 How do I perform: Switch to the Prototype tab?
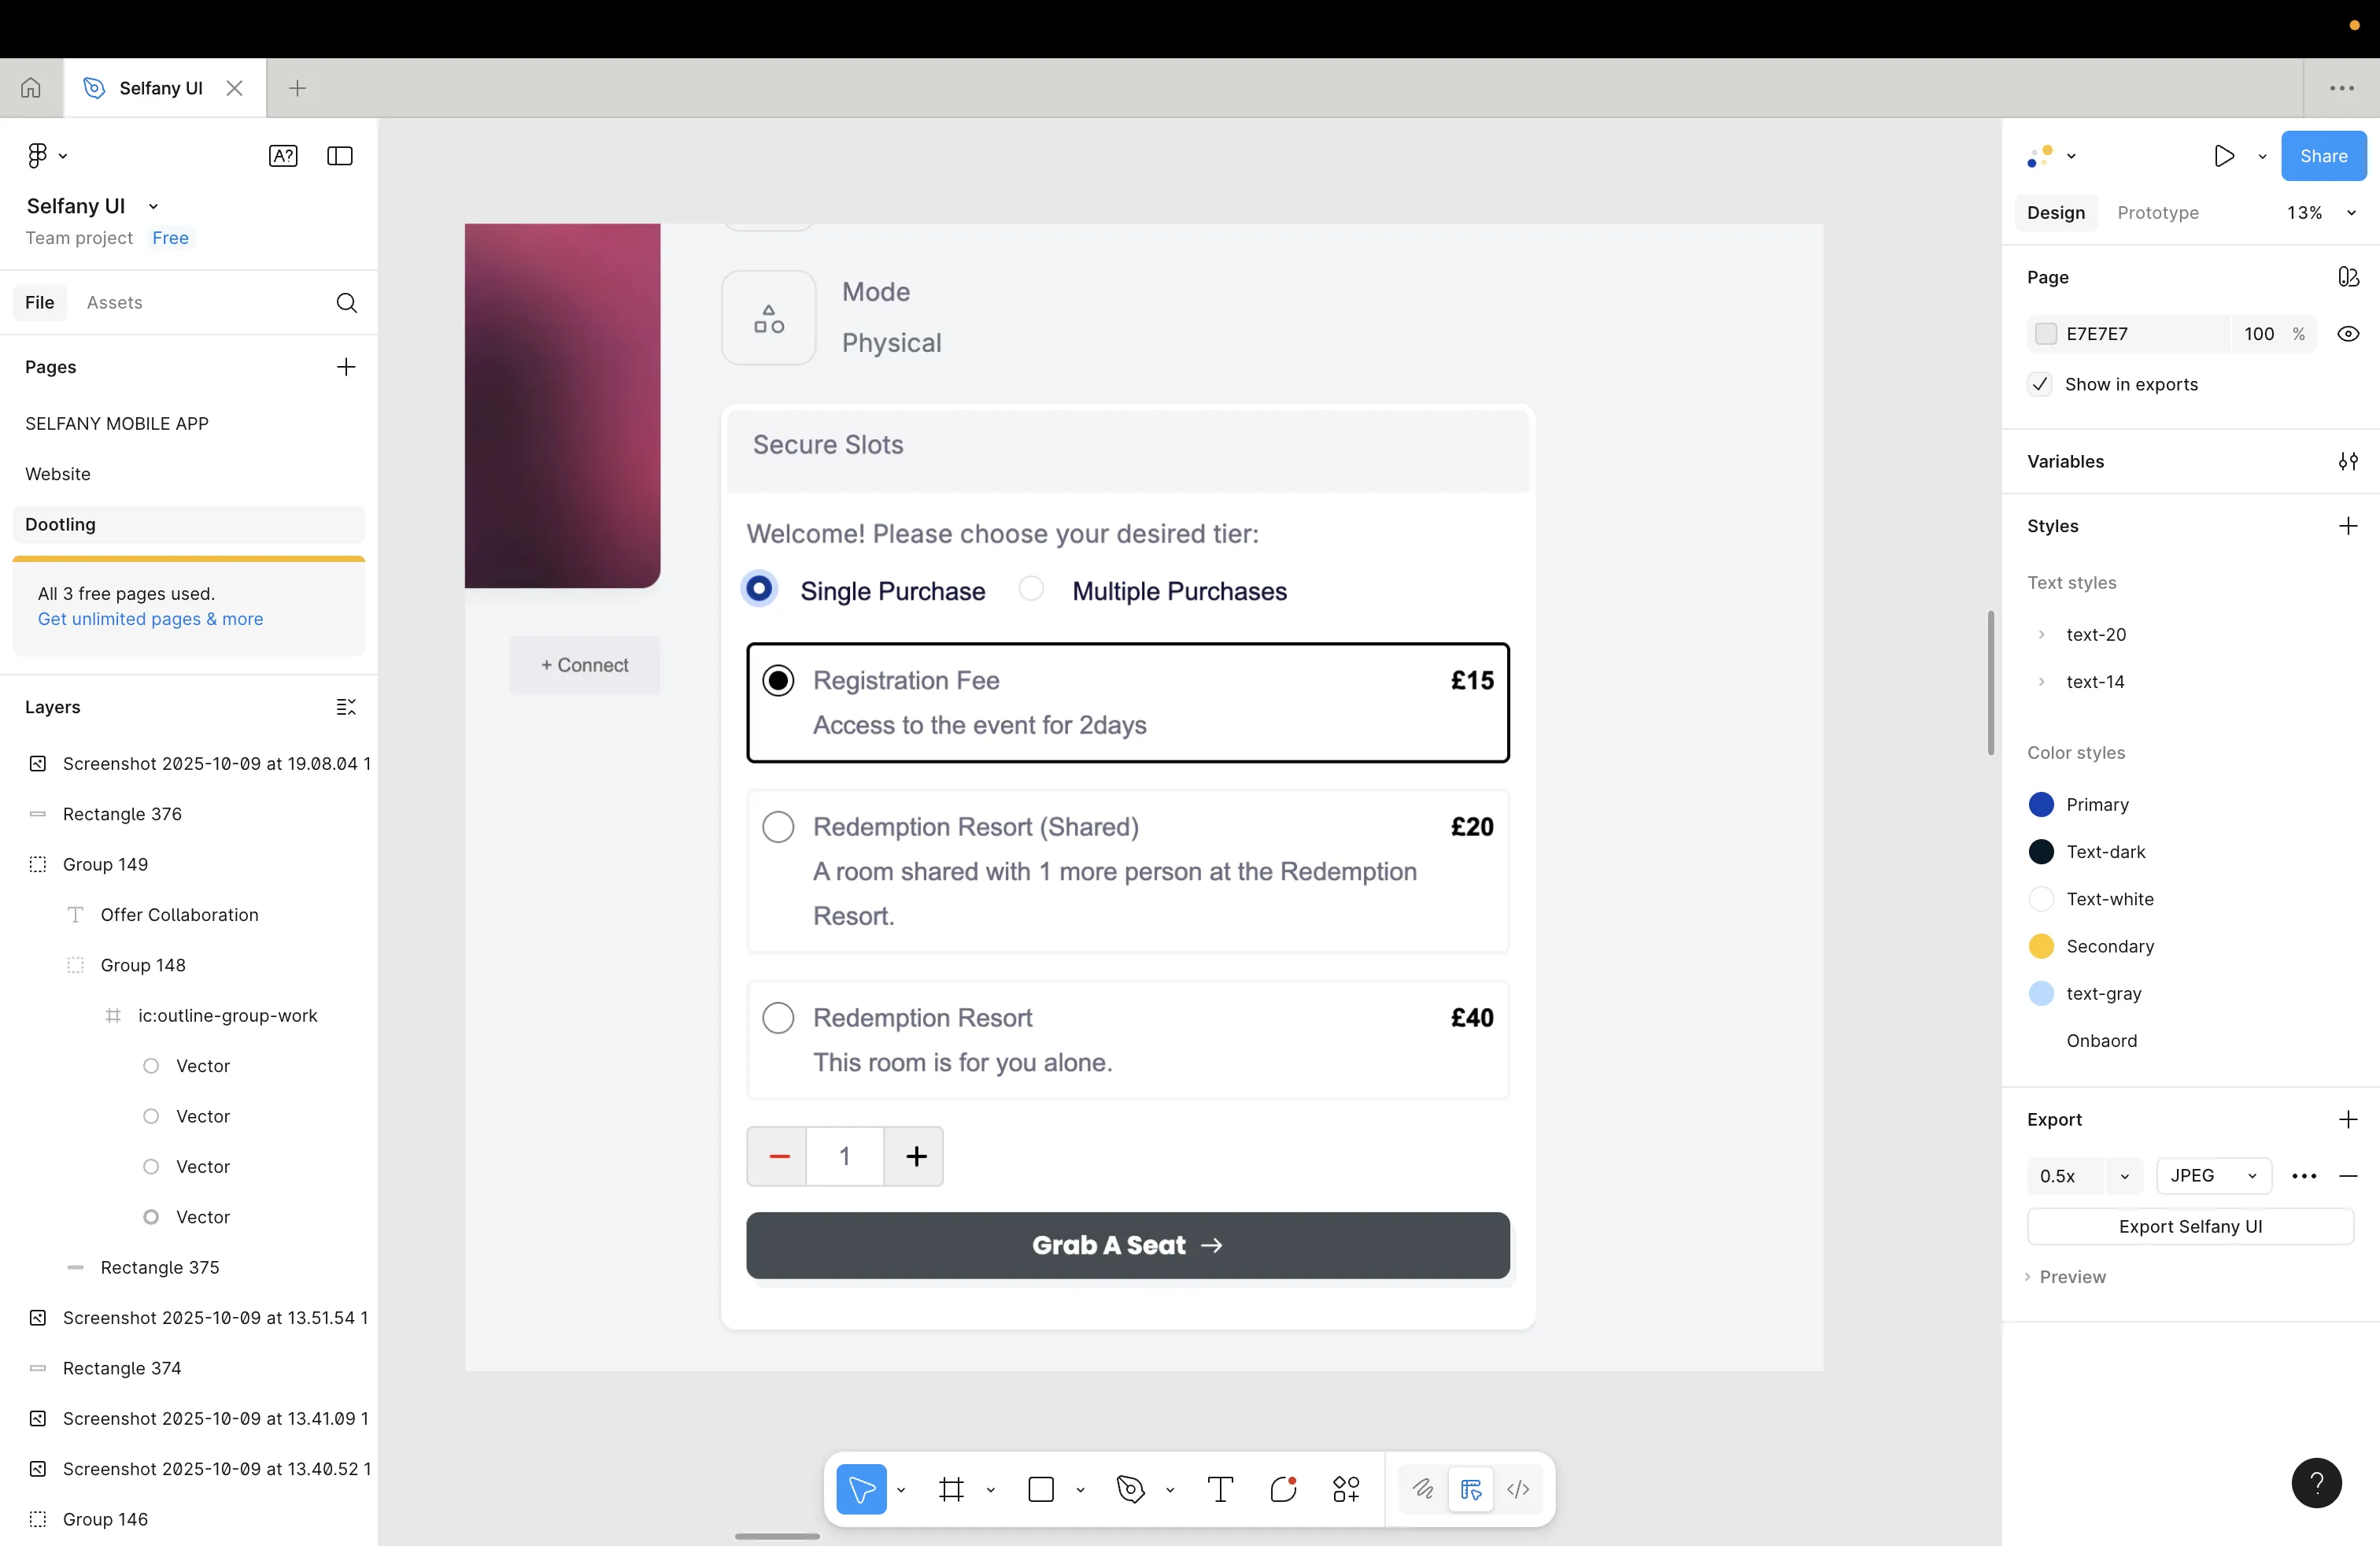pyautogui.click(x=2157, y=213)
